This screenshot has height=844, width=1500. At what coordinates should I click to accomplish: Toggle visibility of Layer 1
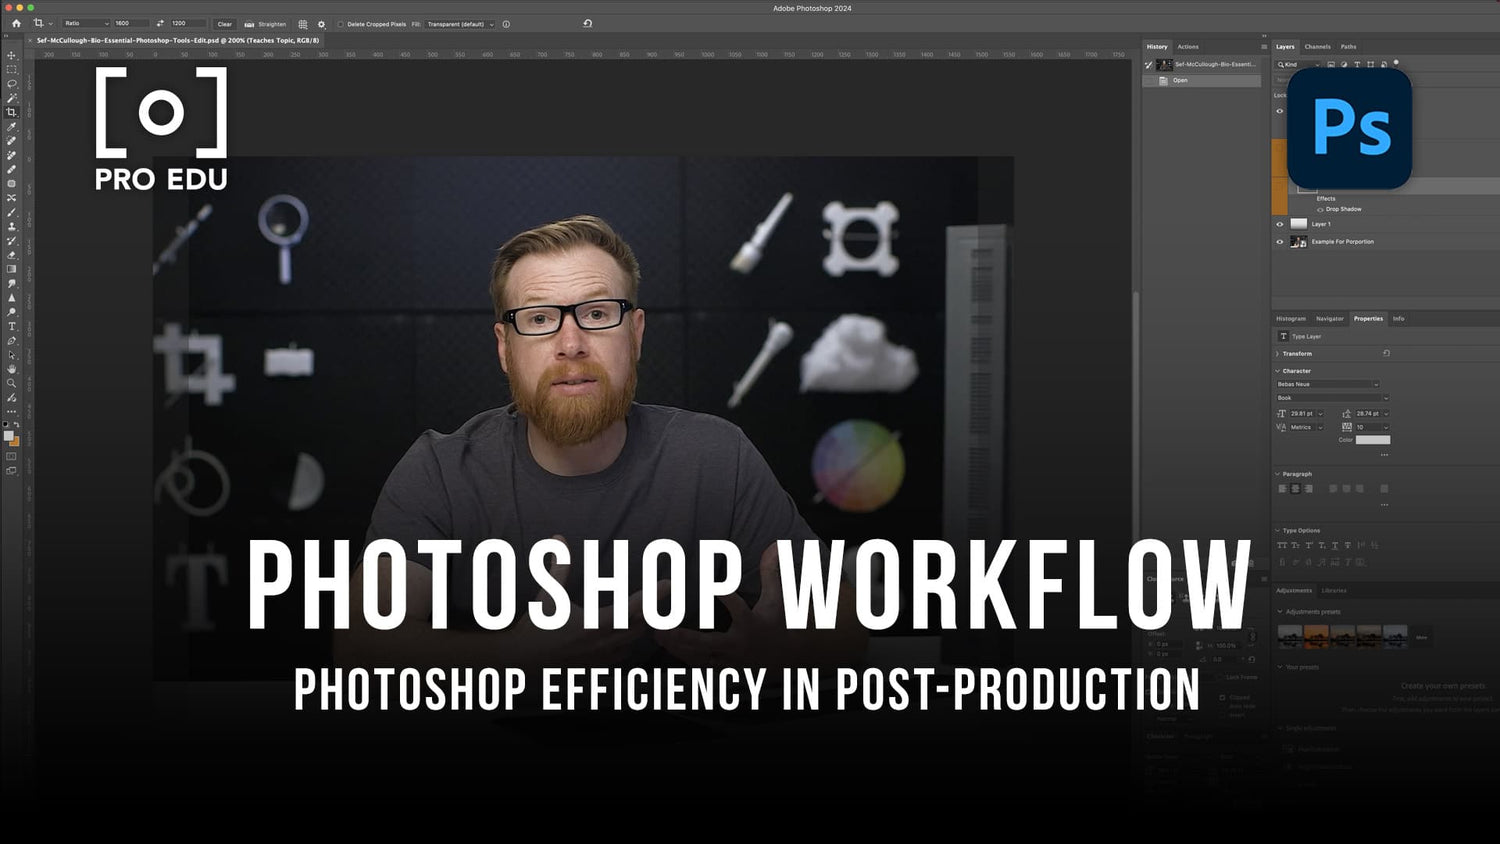click(x=1280, y=224)
